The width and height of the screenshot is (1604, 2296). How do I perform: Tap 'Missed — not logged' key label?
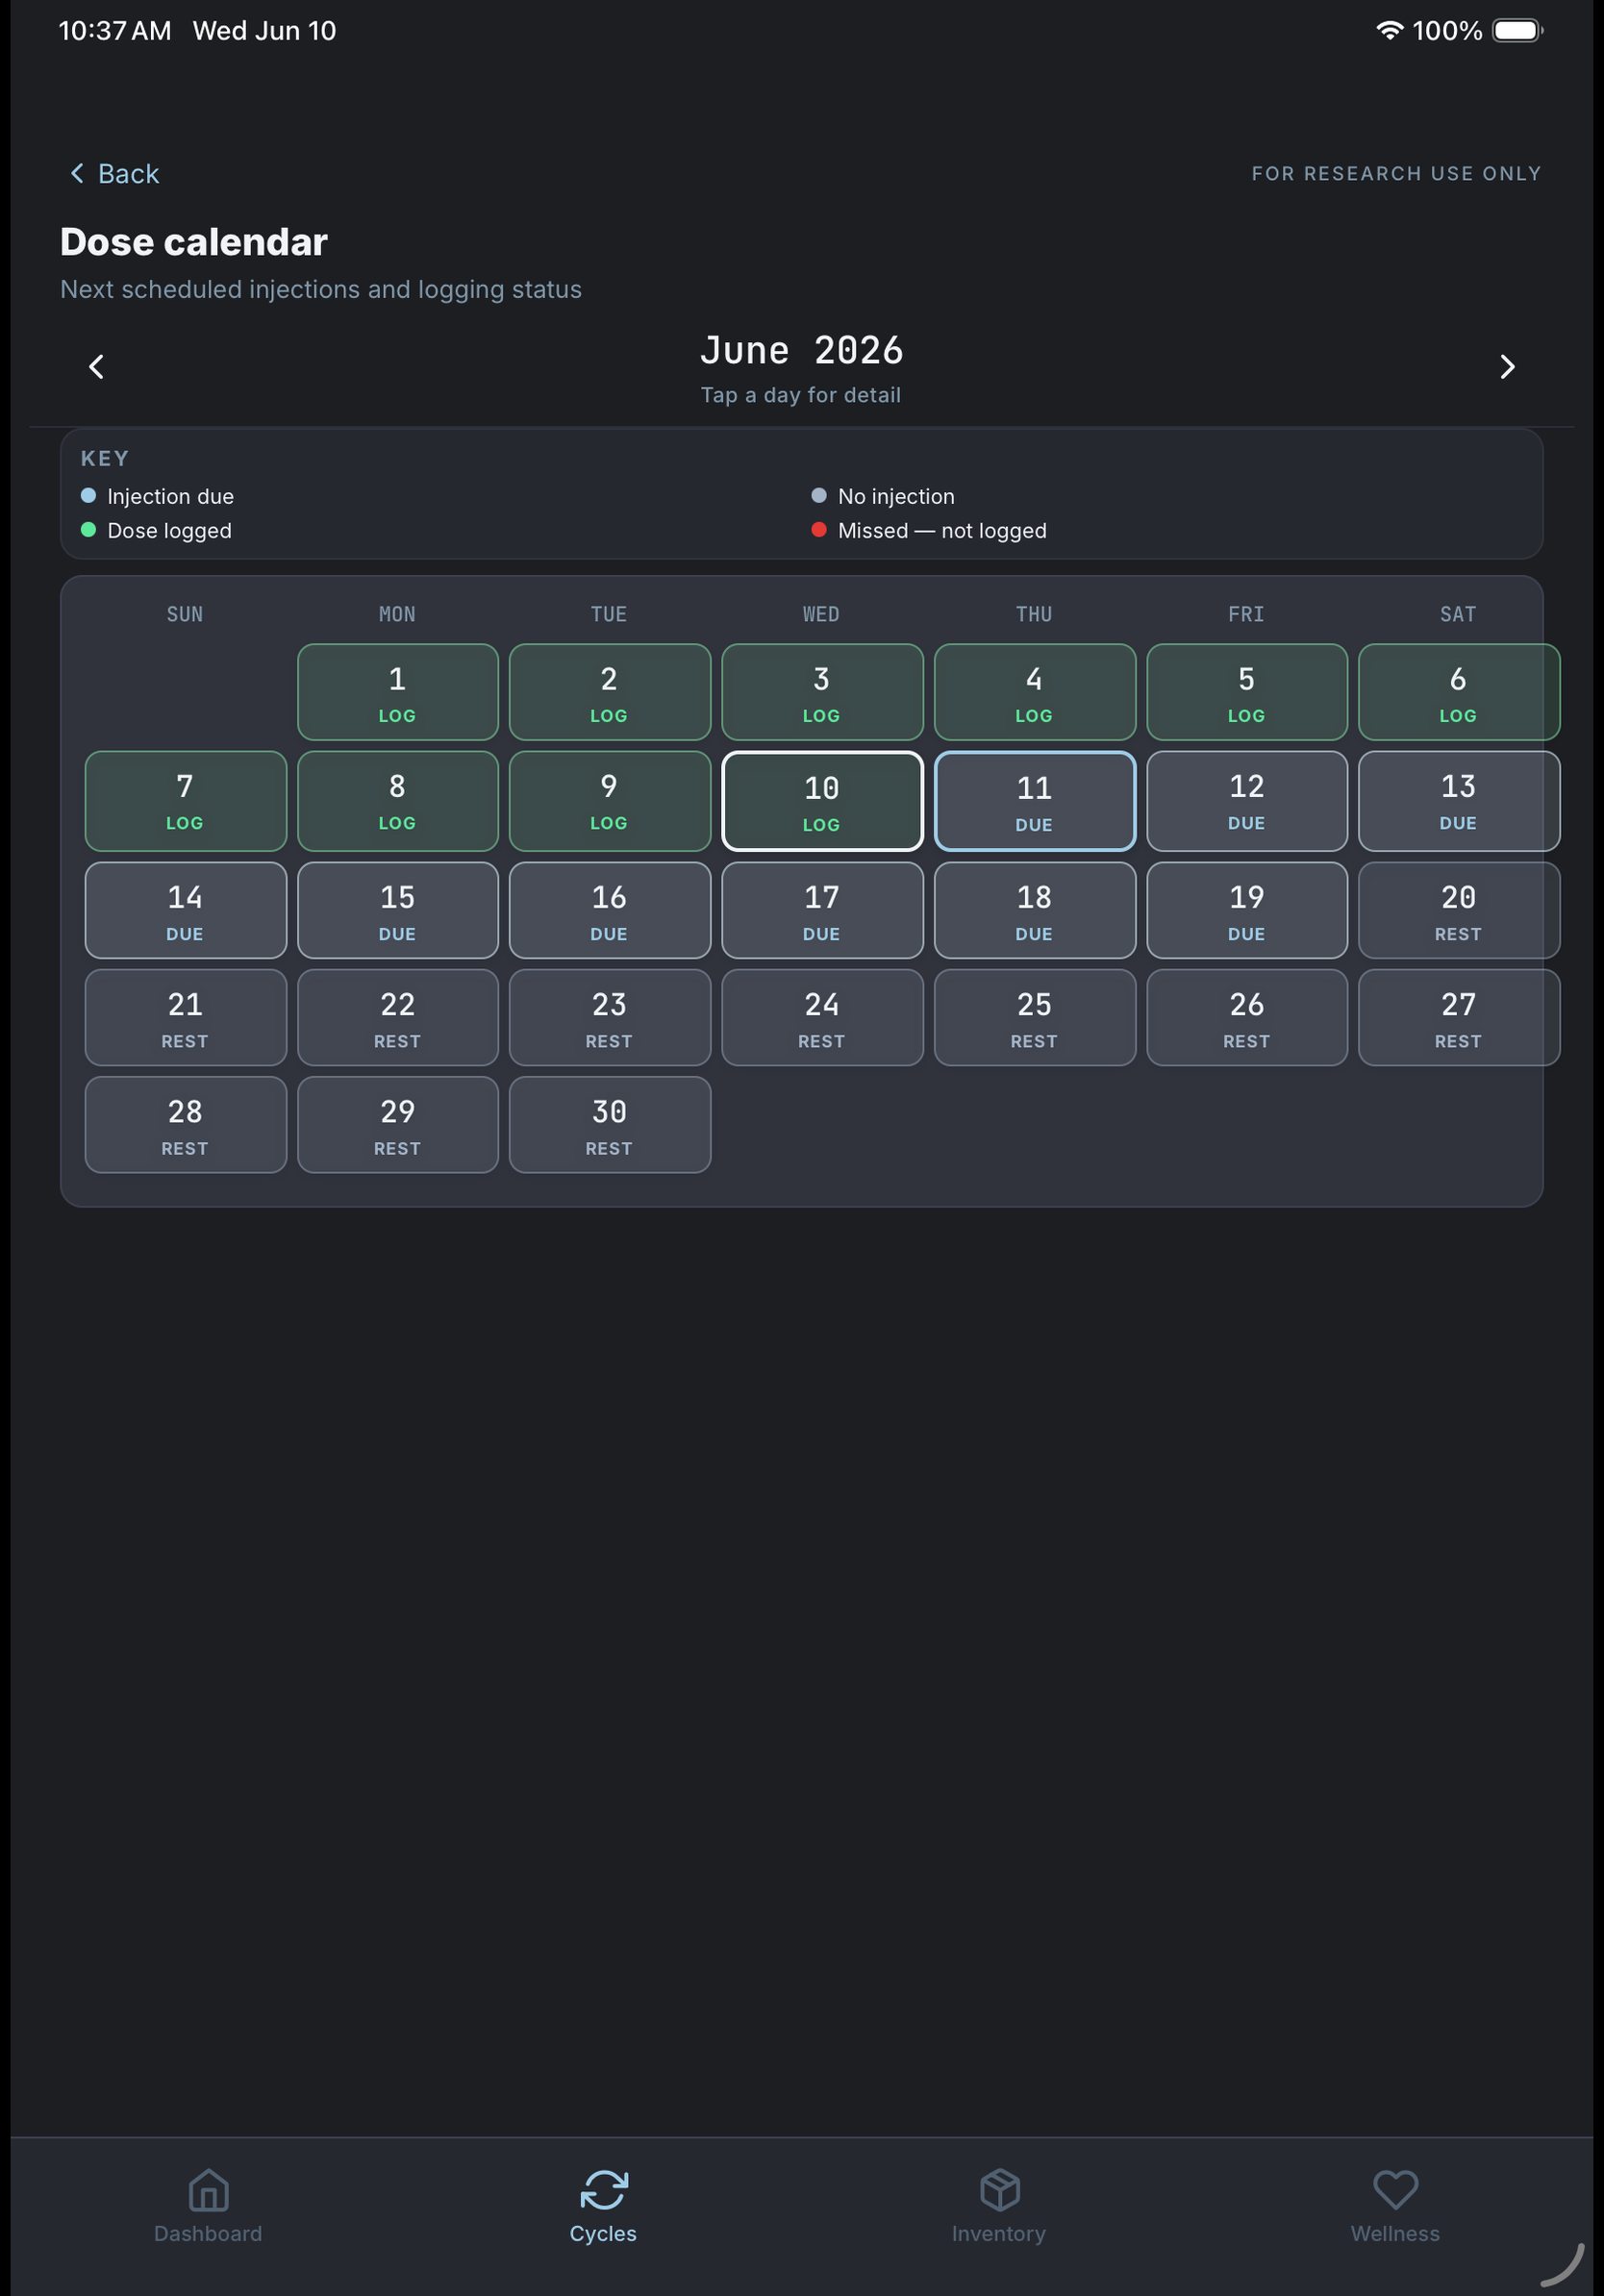(942, 530)
